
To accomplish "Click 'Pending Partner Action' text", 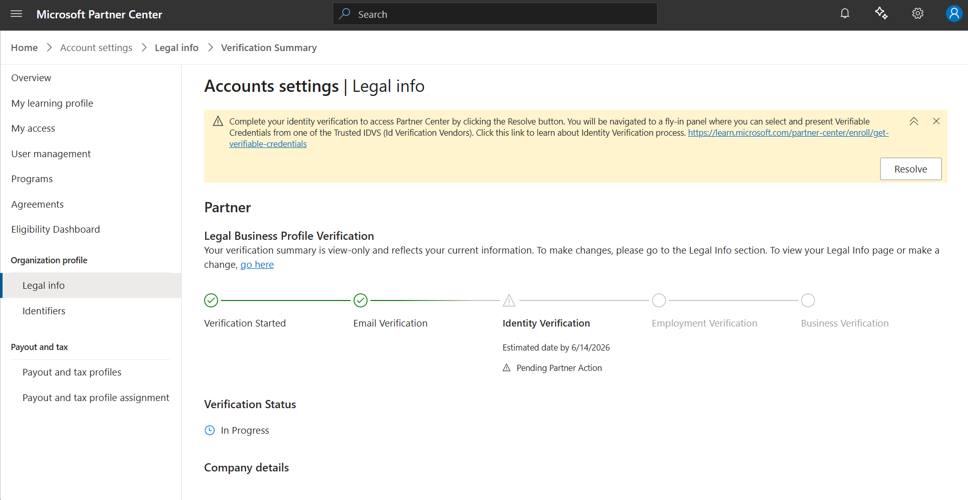I will [559, 368].
